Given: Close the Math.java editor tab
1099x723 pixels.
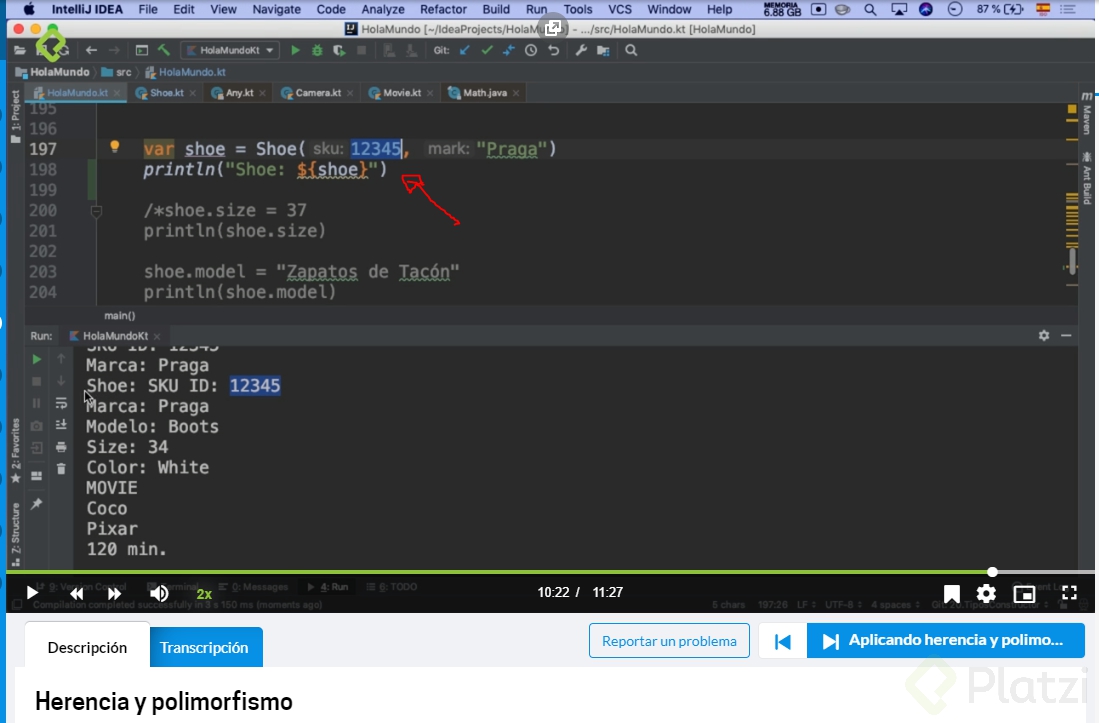Looking at the screenshot, I should [x=516, y=93].
